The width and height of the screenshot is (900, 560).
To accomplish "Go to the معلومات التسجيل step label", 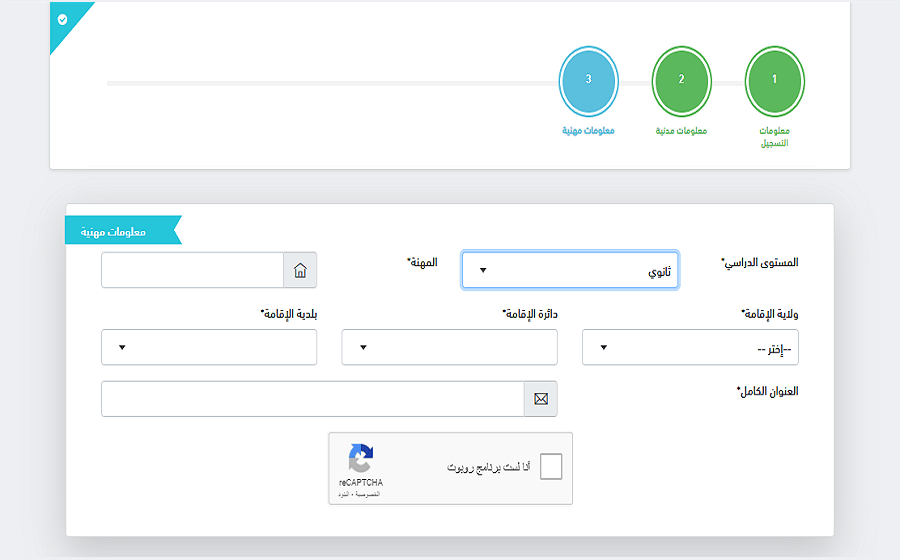I will click(x=774, y=137).
